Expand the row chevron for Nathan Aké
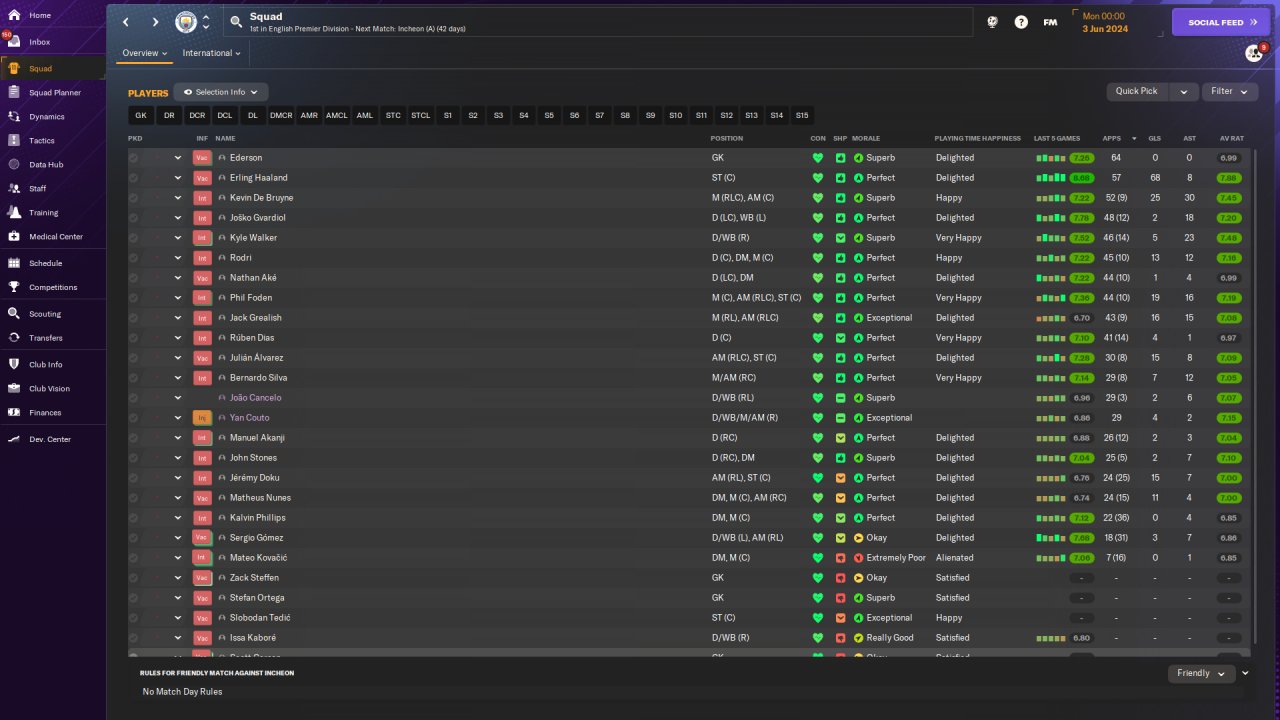 (x=178, y=277)
